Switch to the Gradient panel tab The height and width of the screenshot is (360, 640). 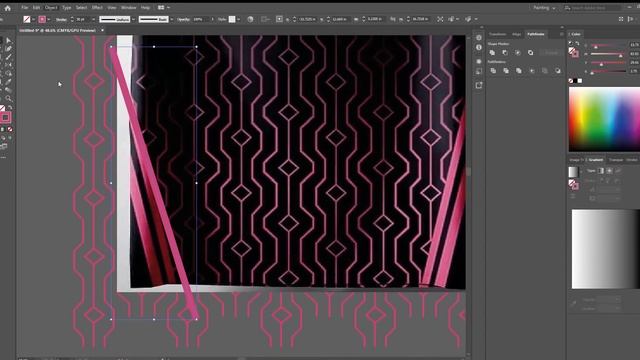(596, 160)
